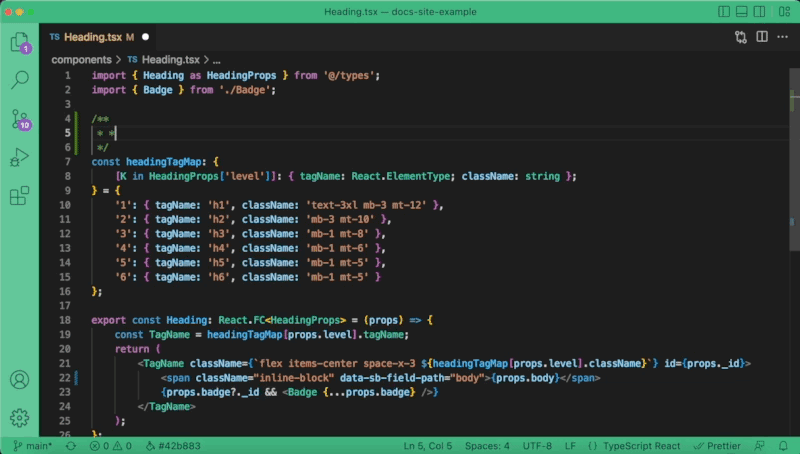Open the Manage gear menu
Viewport: 800px width, 454px height.
19,418
